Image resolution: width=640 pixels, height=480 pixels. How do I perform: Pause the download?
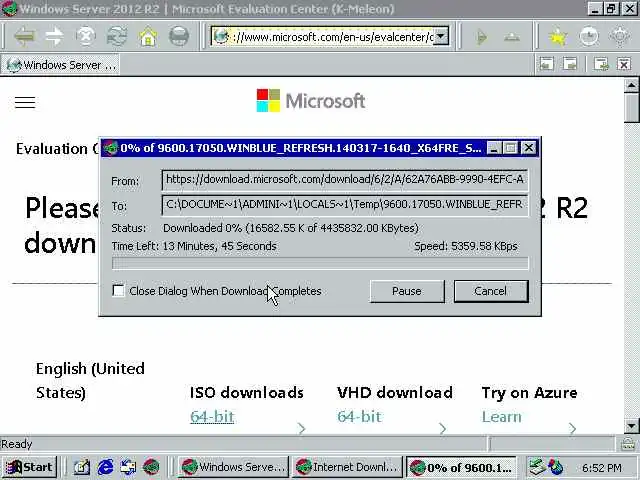(407, 291)
